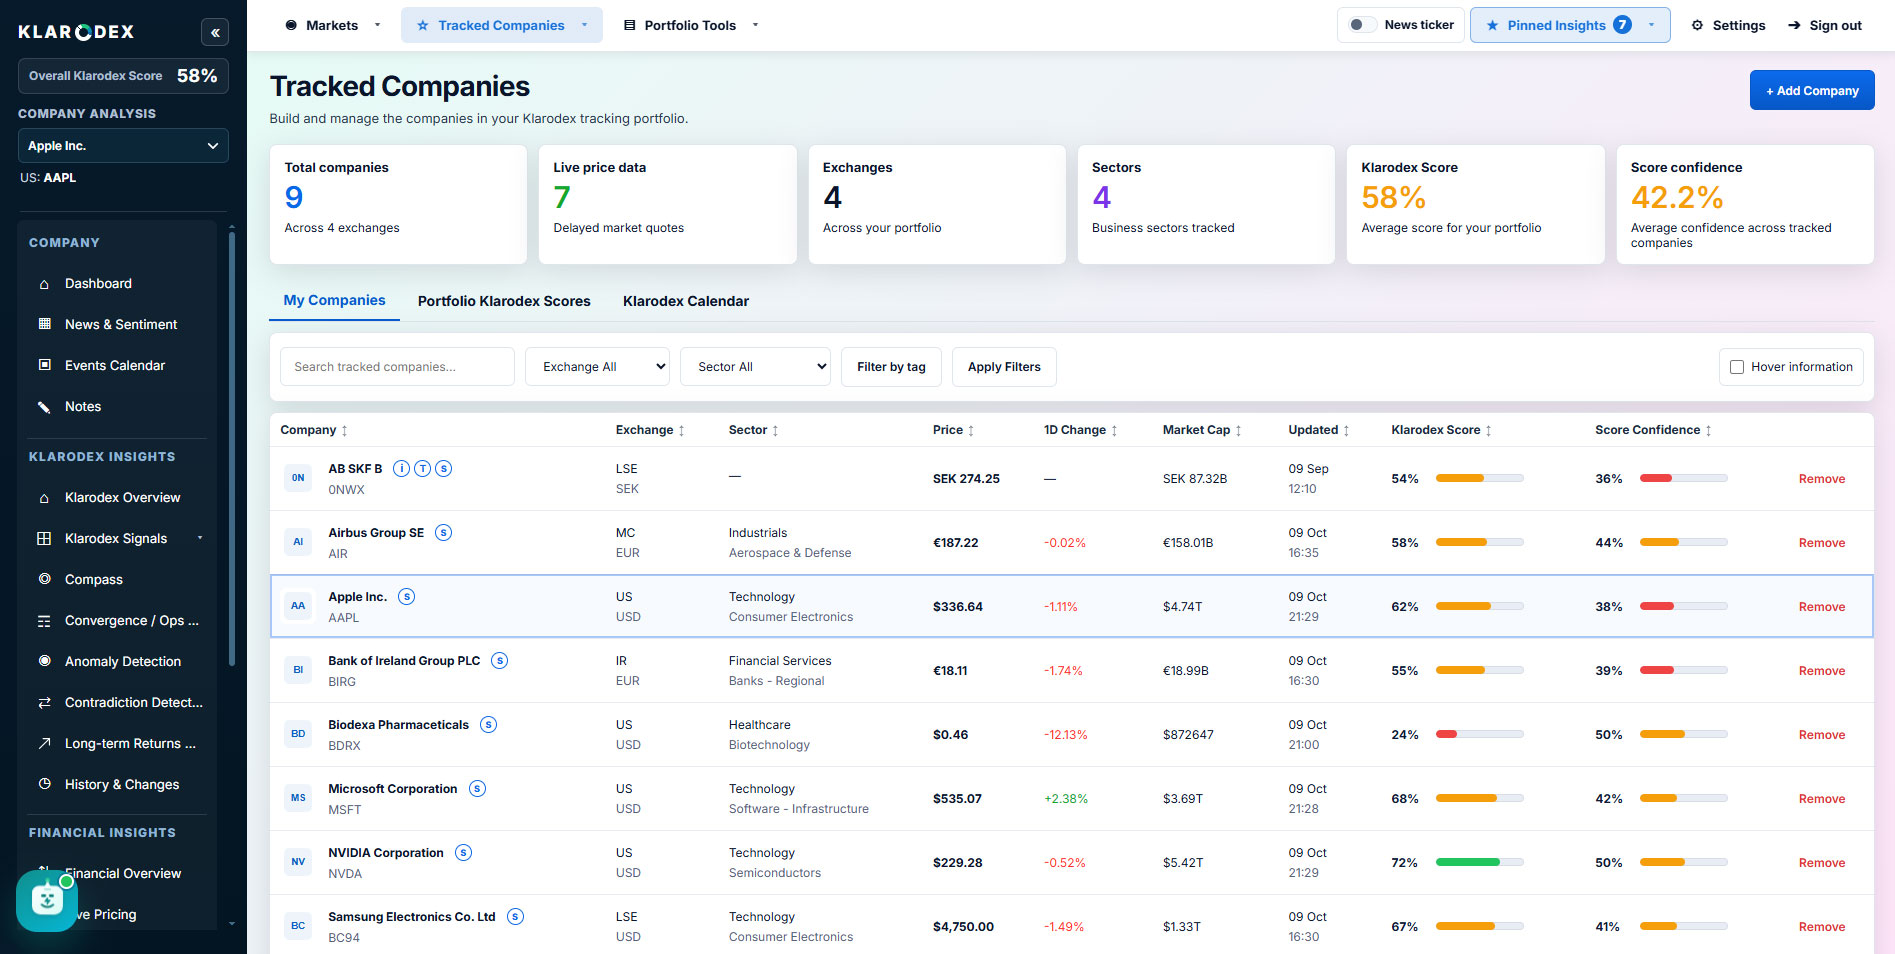Open the Pinned Insights dropdown
This screenshot has width=1895, height=954.
coord(1570,25)
